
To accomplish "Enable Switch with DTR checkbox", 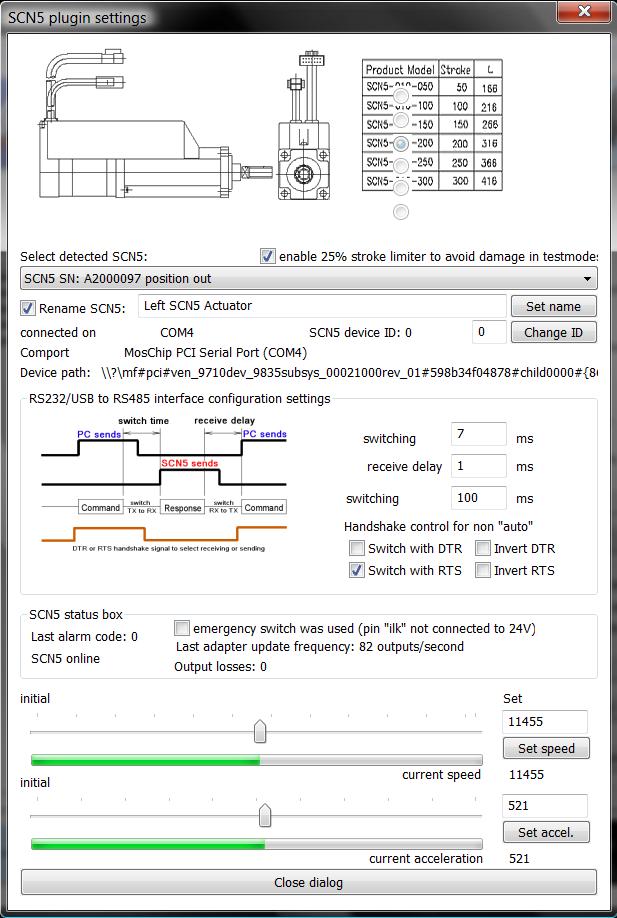I will coord(357,548).
